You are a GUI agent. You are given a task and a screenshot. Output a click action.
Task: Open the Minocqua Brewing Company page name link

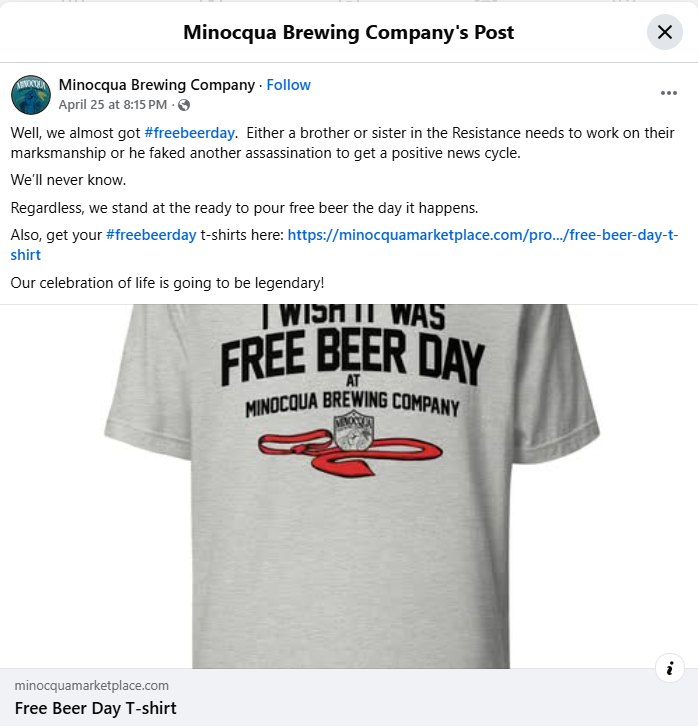[157, 85]
